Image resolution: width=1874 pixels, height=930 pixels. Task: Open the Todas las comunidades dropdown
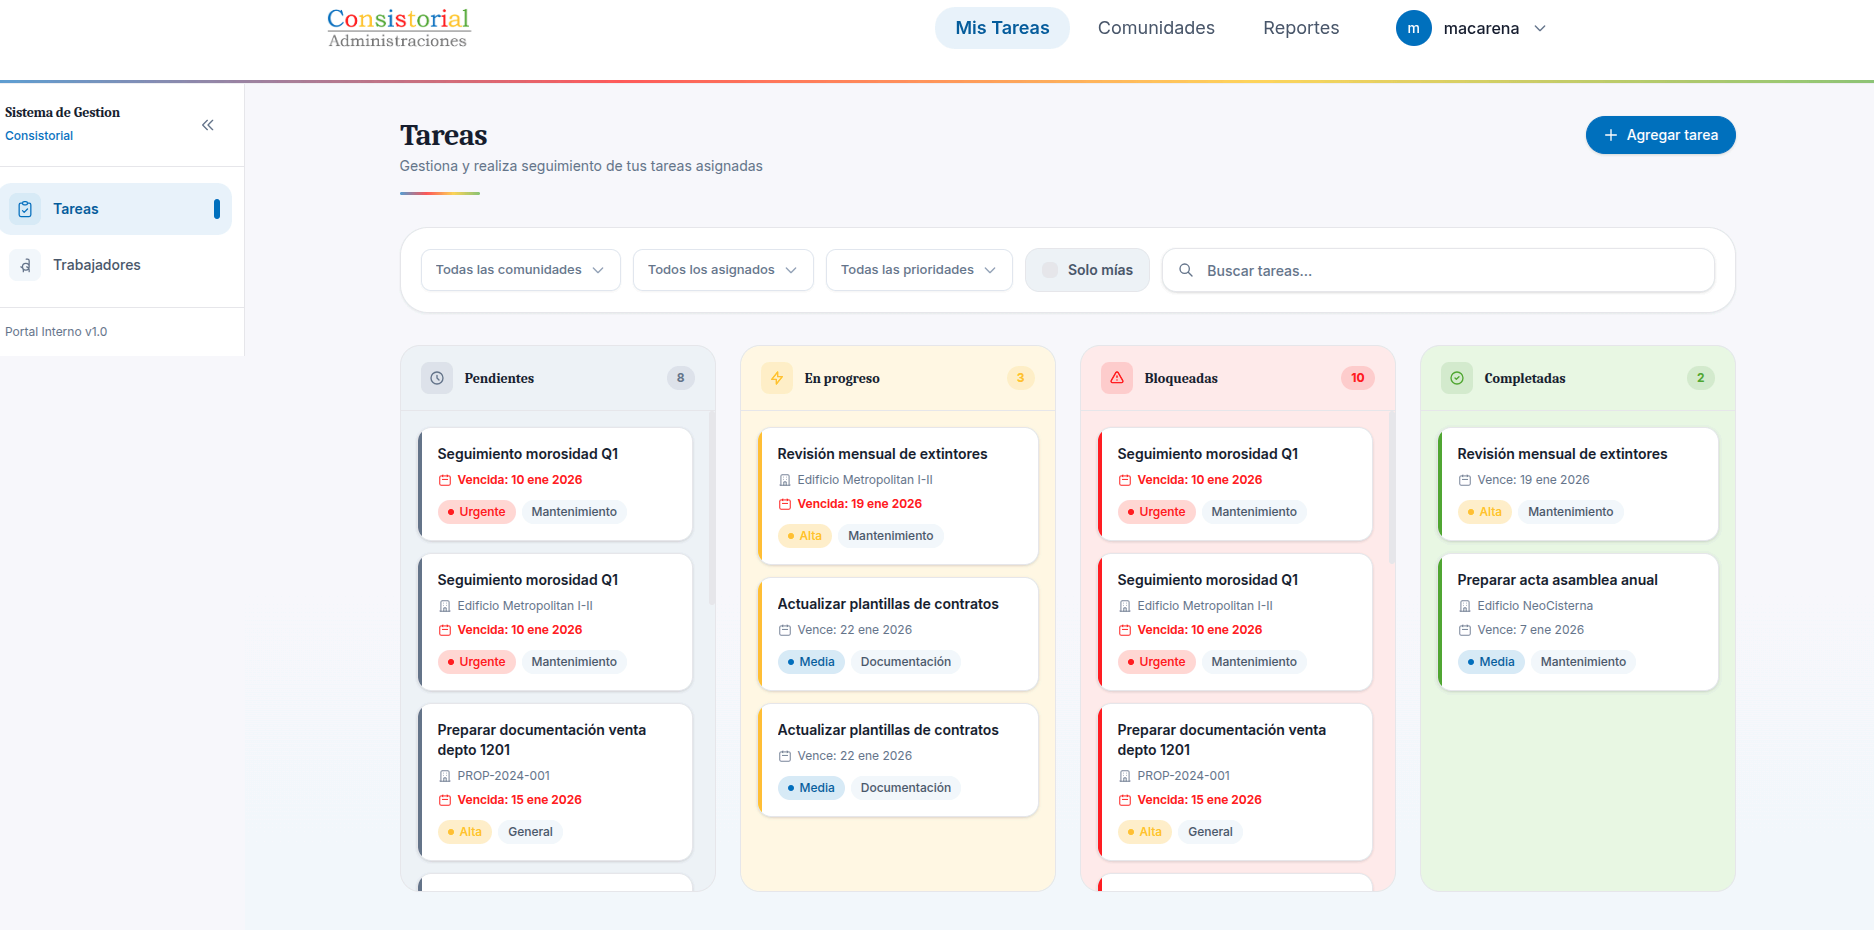(x=520, y=270)
